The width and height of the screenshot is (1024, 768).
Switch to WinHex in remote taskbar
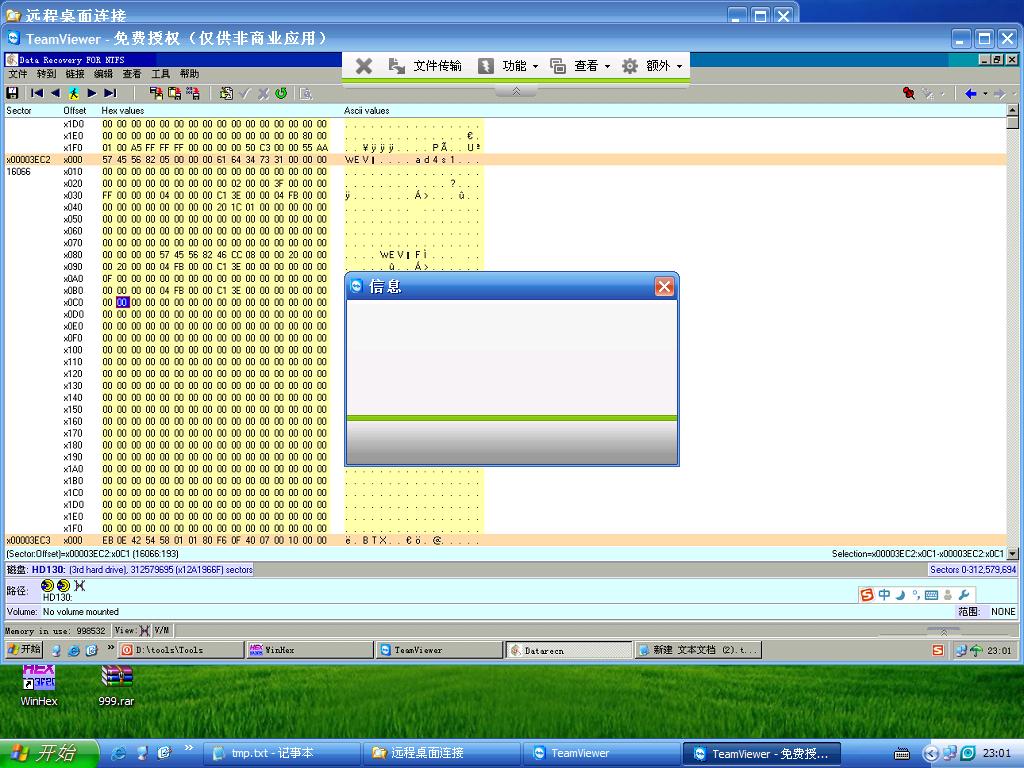308,650
